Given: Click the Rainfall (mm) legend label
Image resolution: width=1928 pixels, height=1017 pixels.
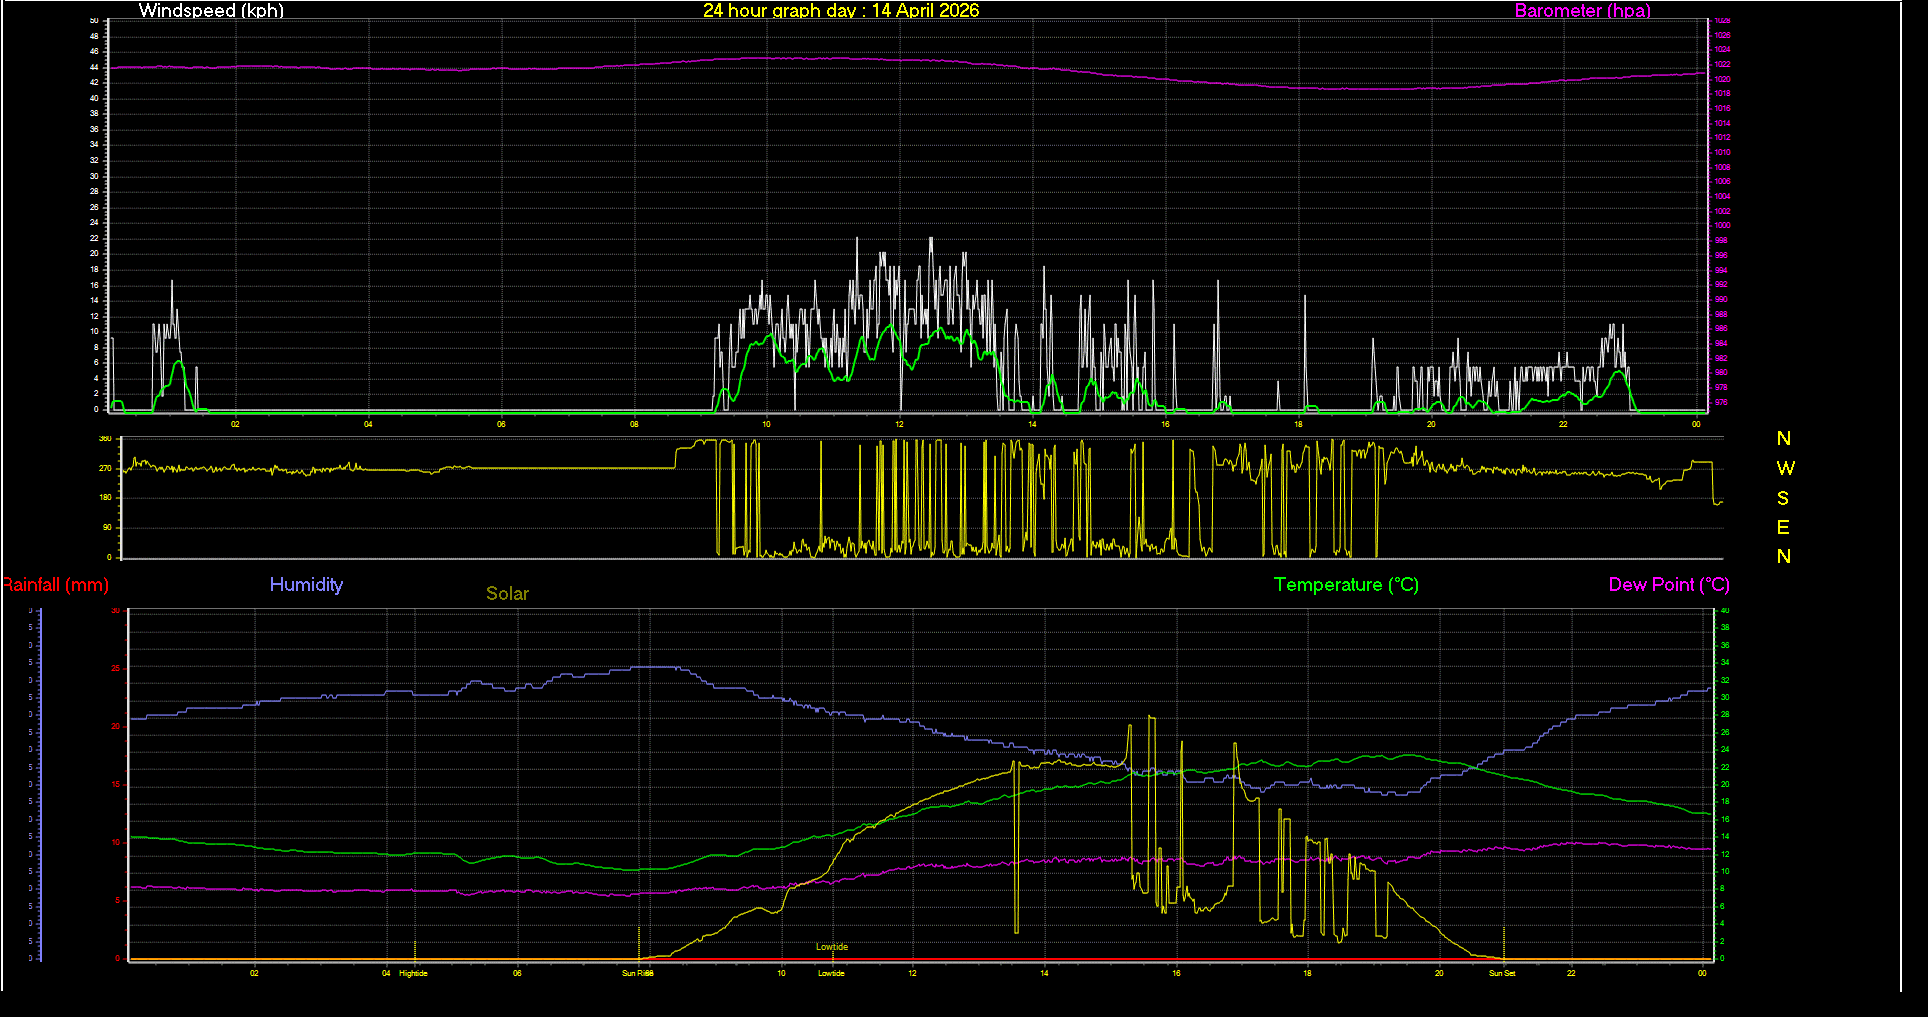Looking at the screenshot, I should pos(55,585).
